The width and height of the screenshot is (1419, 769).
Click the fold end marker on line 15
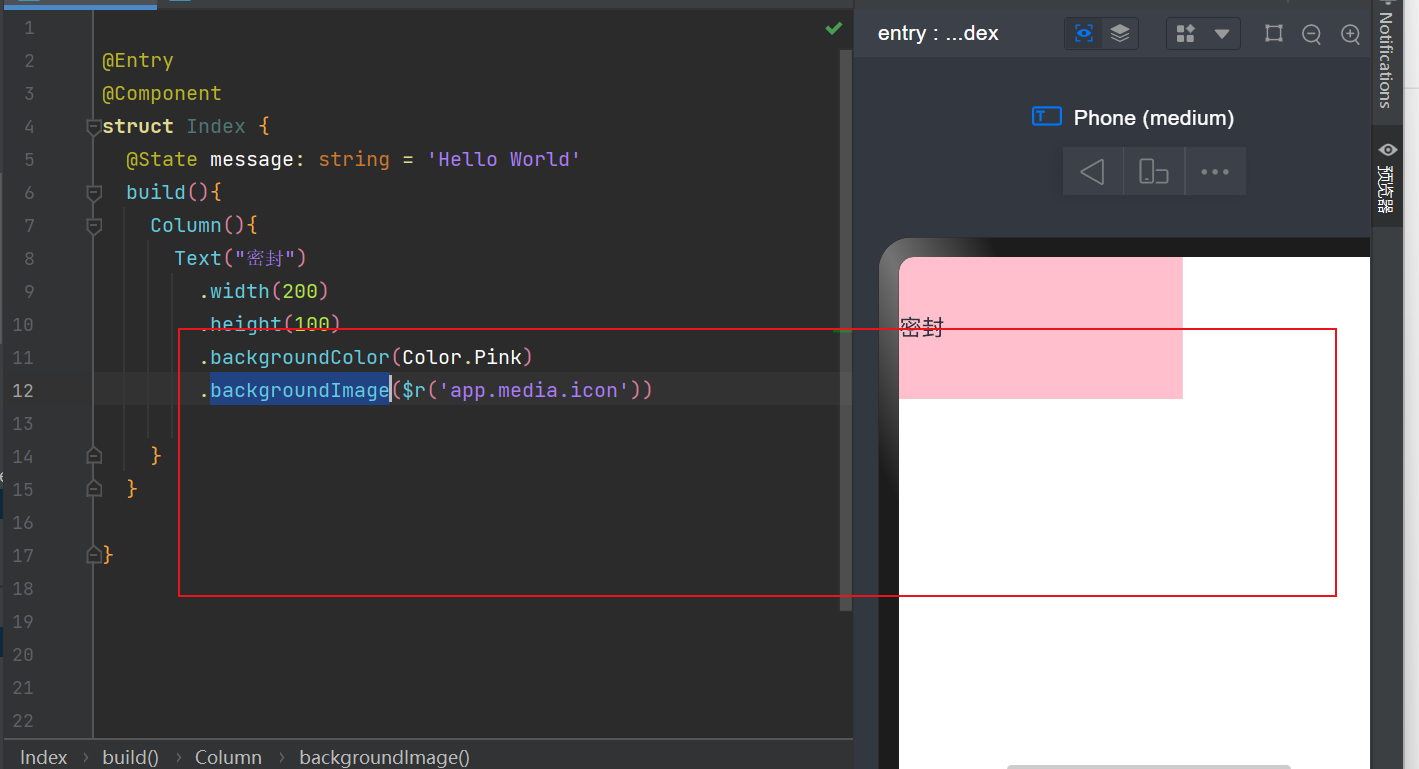94,489
